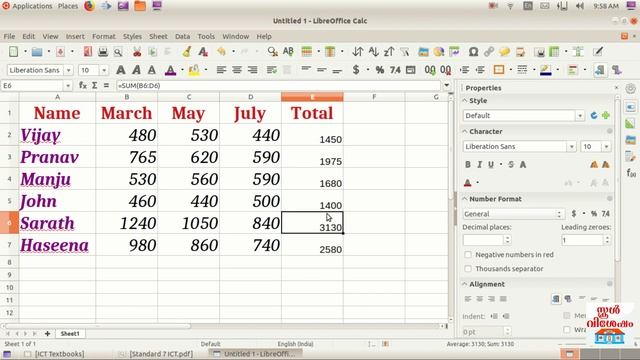
Task: Open the sidebar Gallery deck
Action: (x=631, y=140)
